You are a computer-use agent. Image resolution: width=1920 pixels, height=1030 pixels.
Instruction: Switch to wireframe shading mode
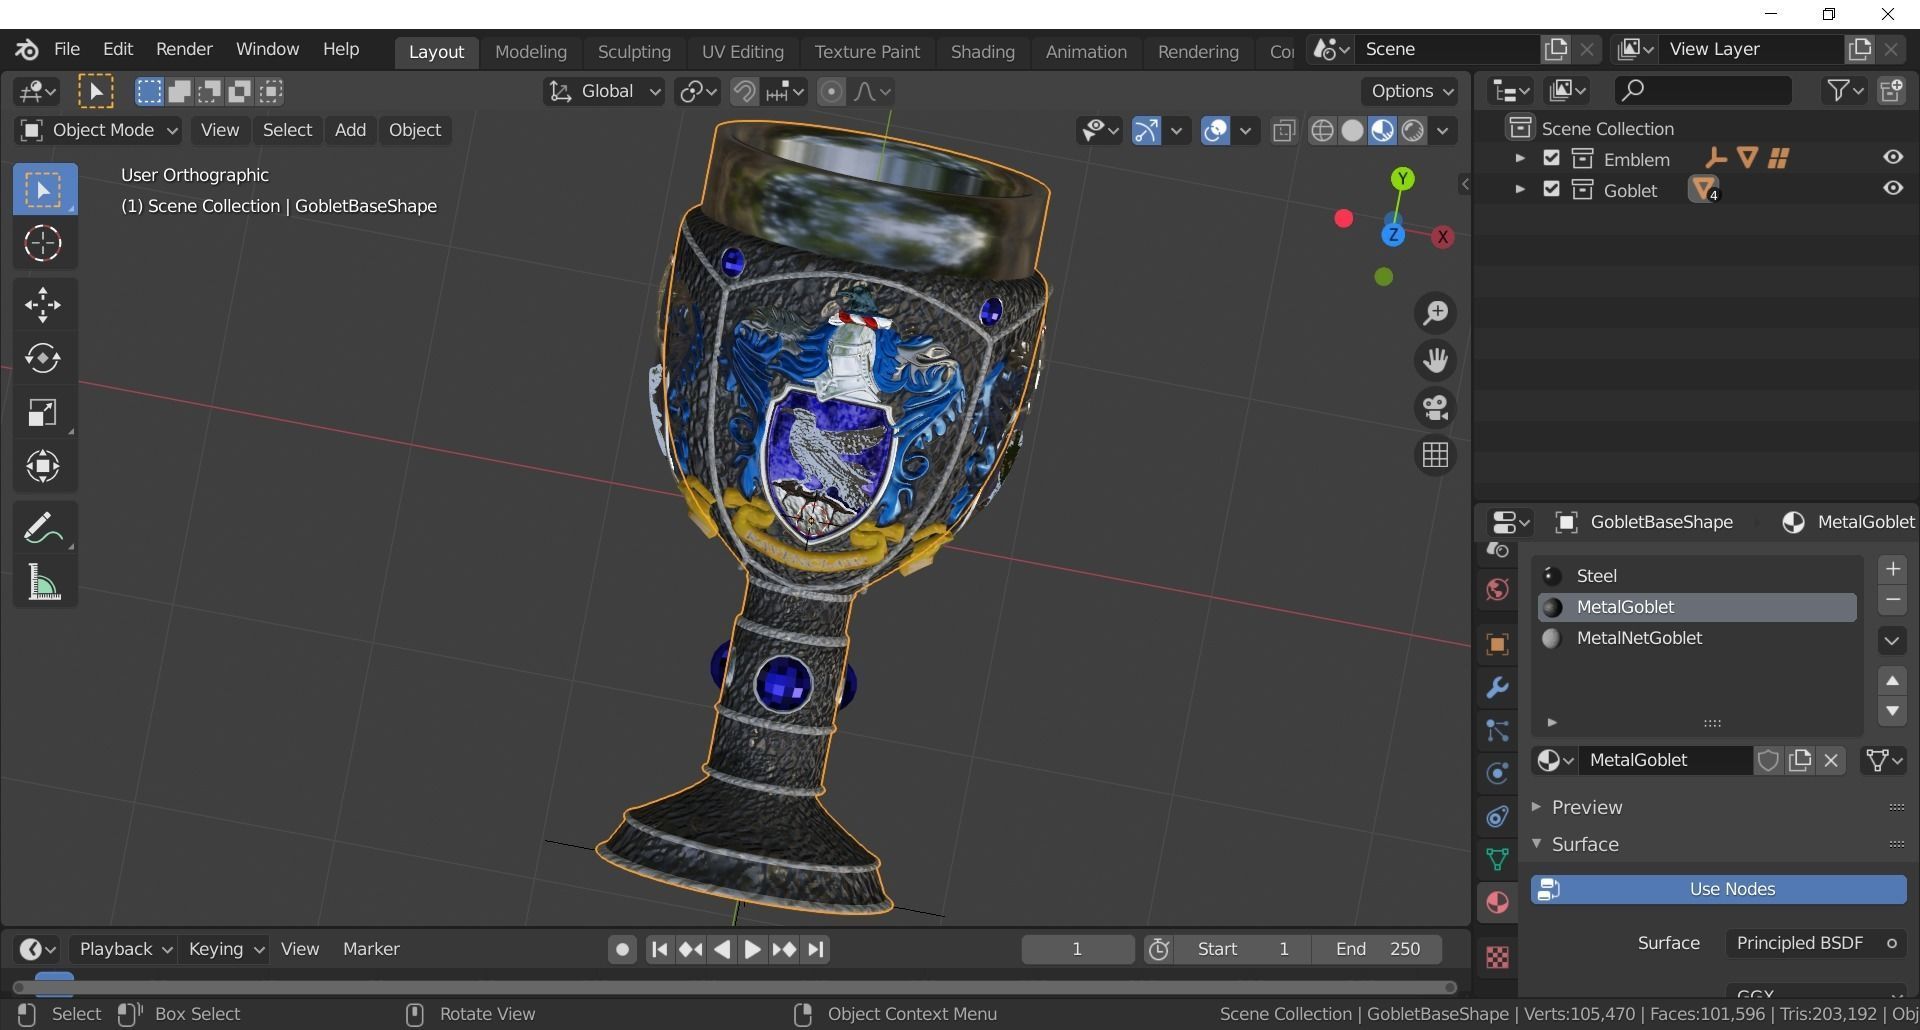coord(1322,130)
